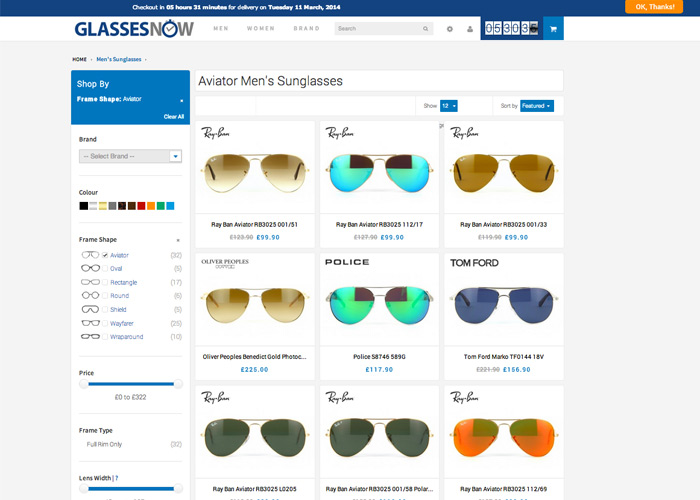Image resolution: width=700 pixels, height=500 pixels.
Task: Select the black colour swatch
Action: (83, 206)
